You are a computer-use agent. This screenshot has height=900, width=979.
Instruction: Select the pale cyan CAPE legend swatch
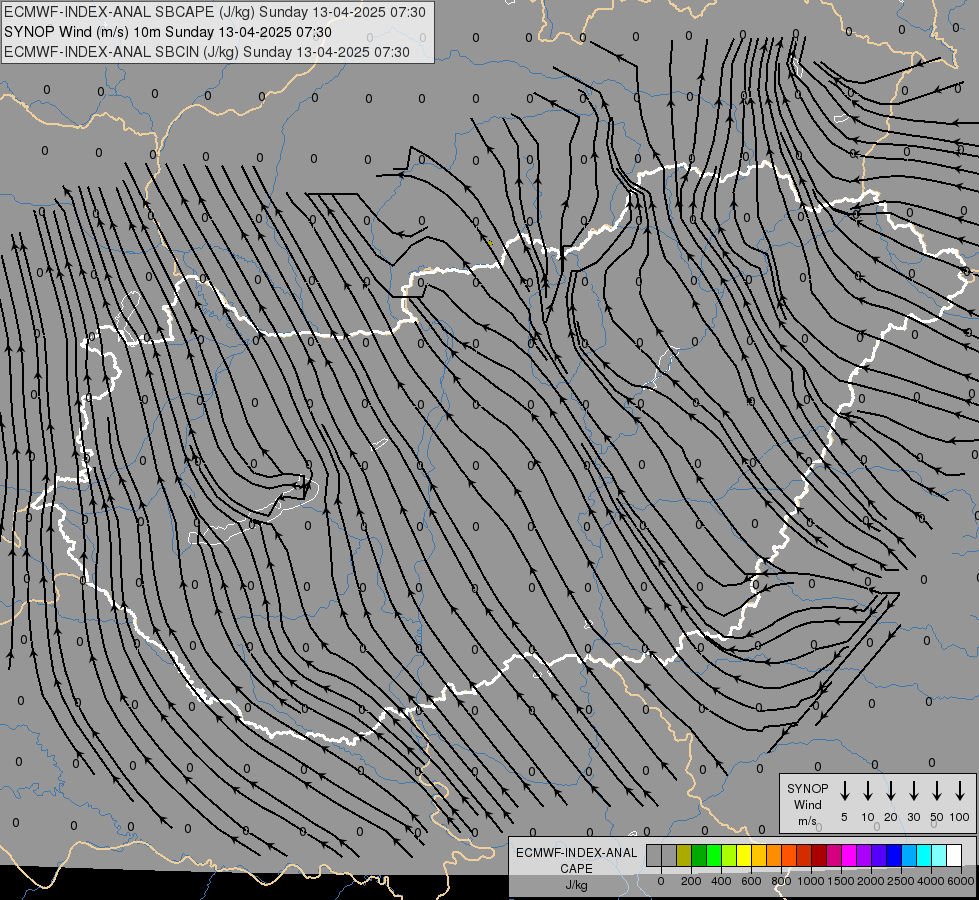(x=940, y=855)
